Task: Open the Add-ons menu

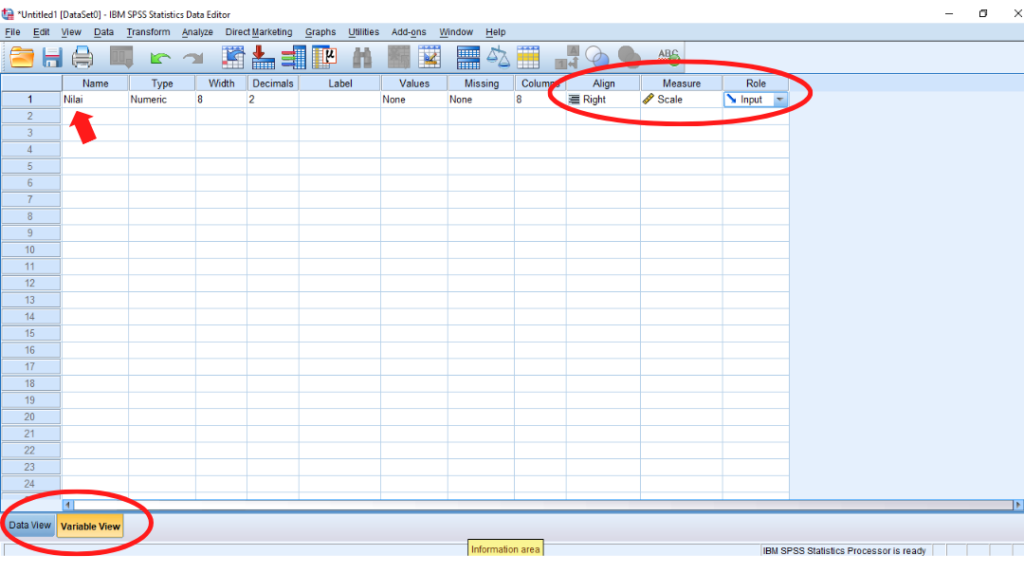Action: click(x=409, y=32)
